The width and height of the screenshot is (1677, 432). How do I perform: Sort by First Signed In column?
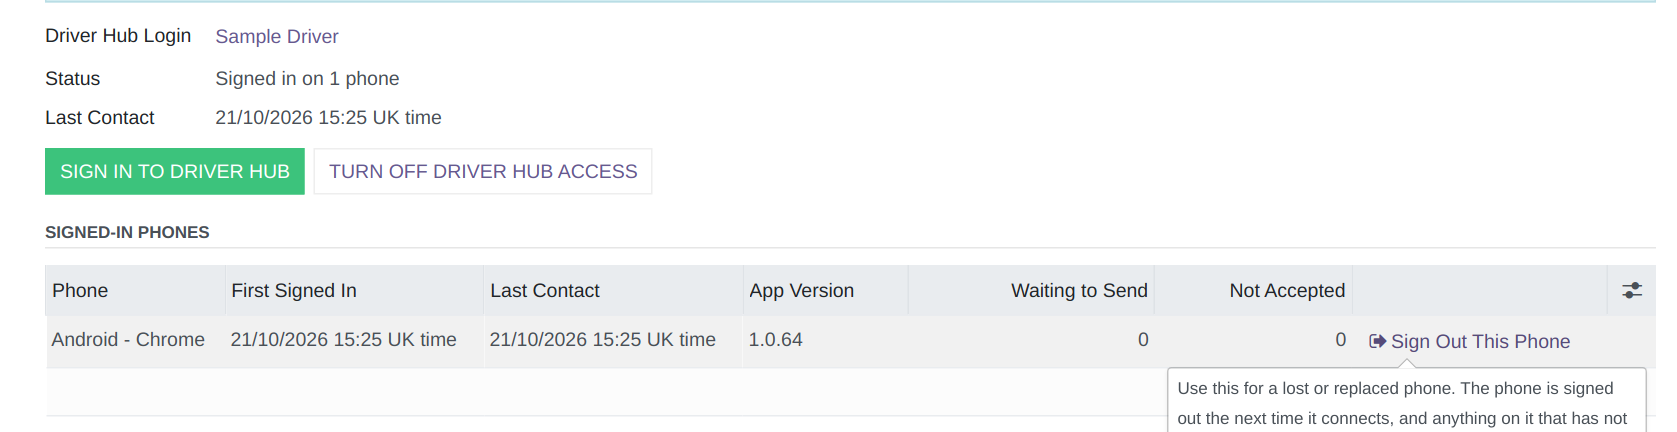354,291
